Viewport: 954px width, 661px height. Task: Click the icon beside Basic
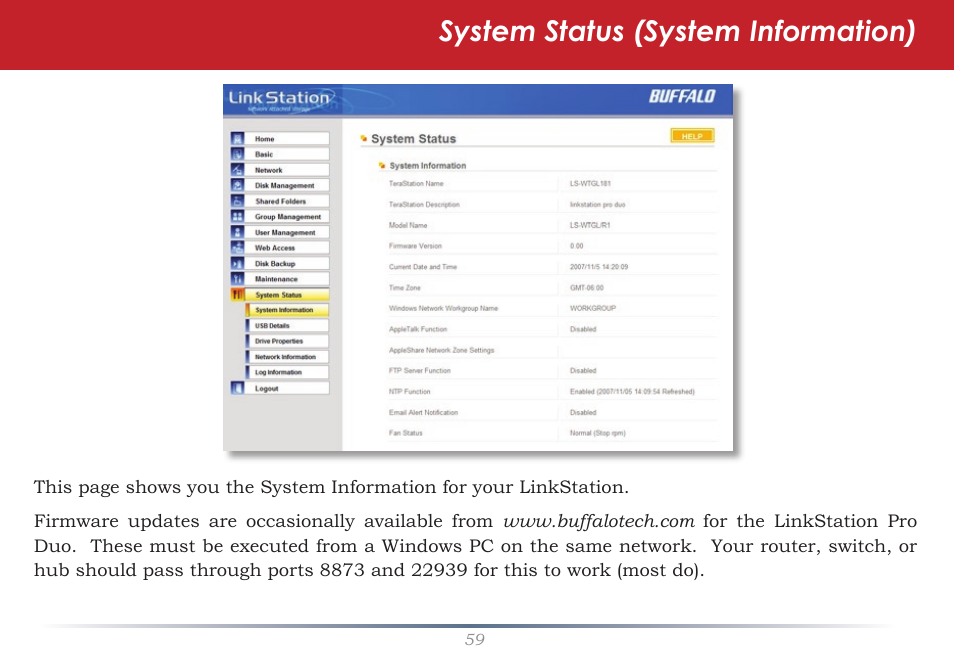(237, 154)
